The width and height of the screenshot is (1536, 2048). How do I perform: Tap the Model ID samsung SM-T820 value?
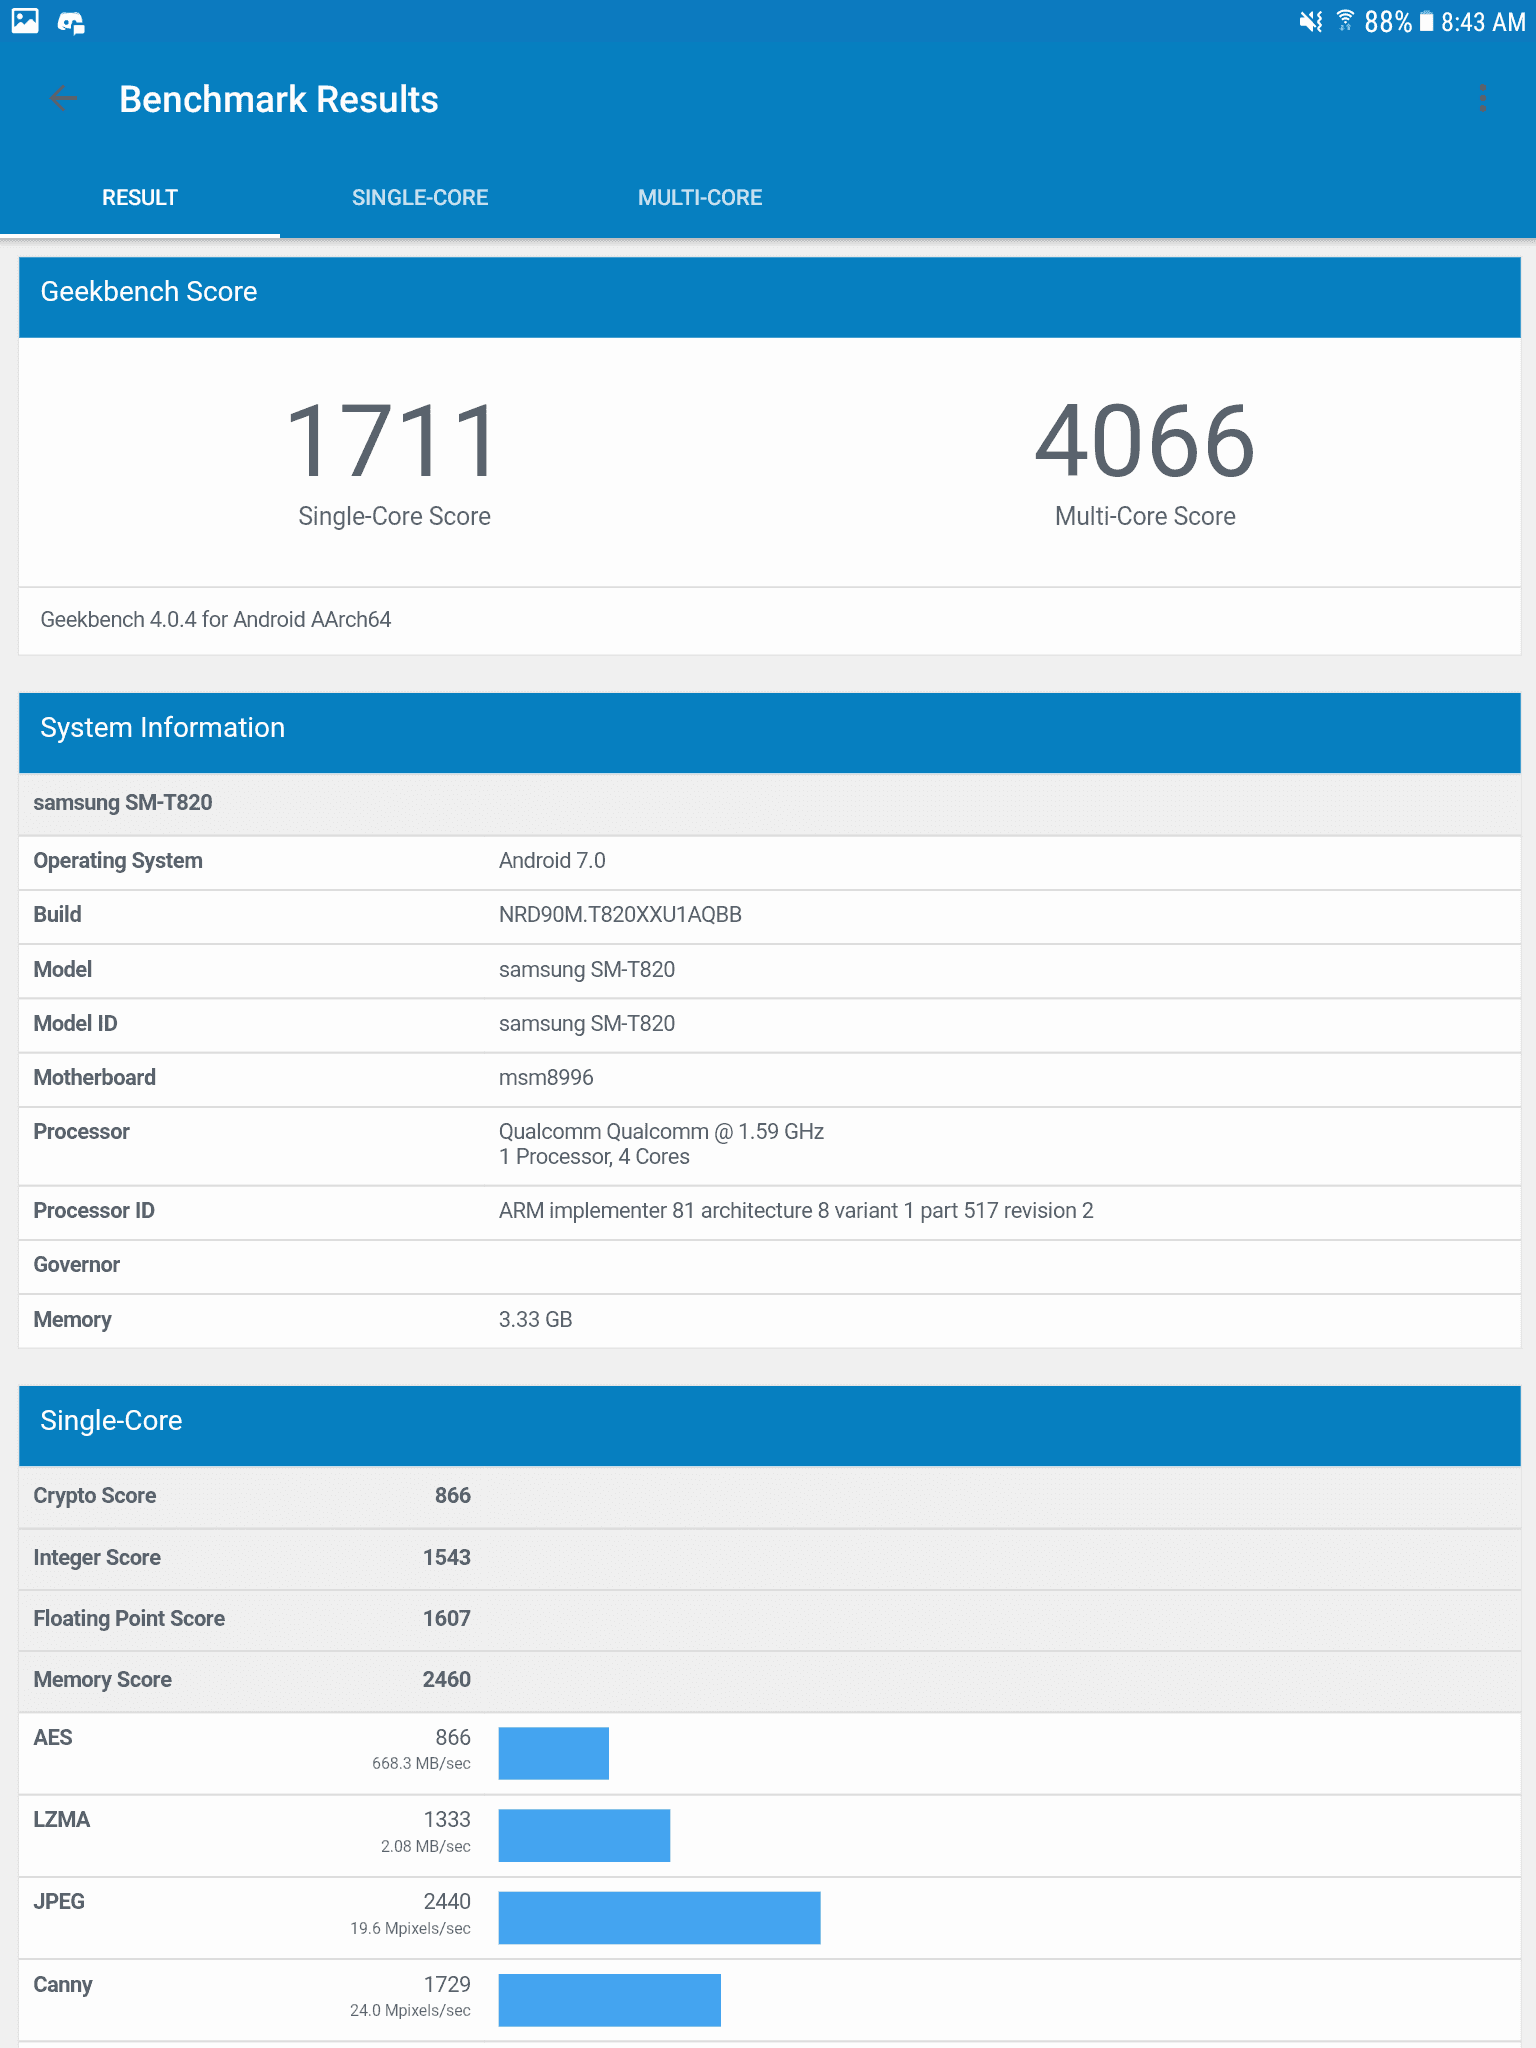coord(587,1024)
